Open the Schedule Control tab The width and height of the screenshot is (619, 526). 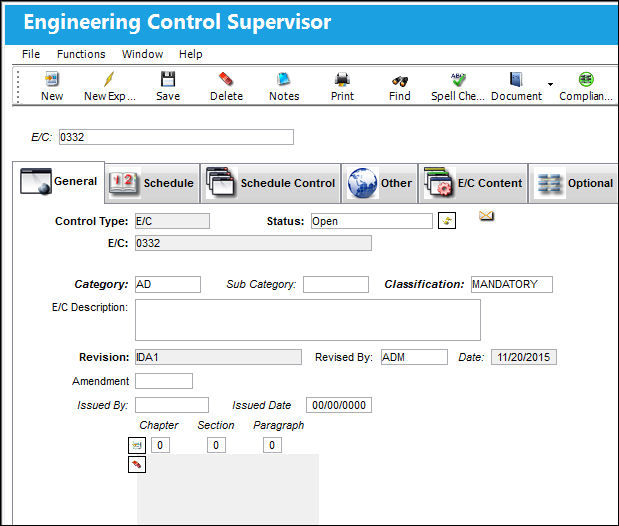270,183
